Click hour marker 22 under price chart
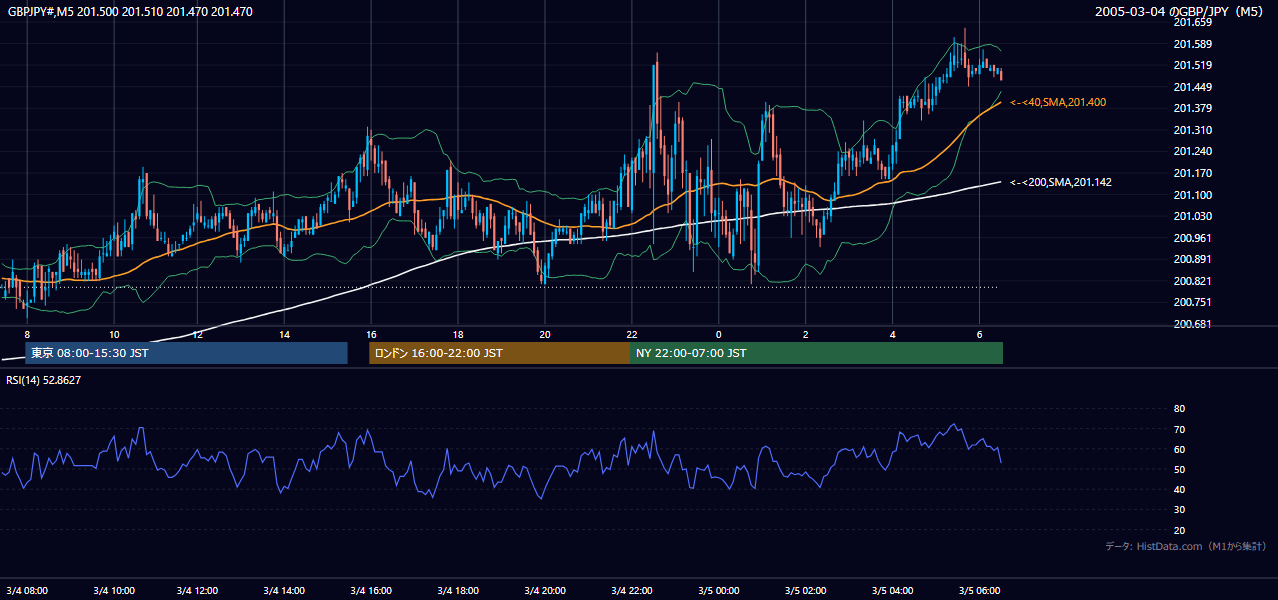Image resolution: width=1278 pixels, height=600 pixels. (631, 334)
